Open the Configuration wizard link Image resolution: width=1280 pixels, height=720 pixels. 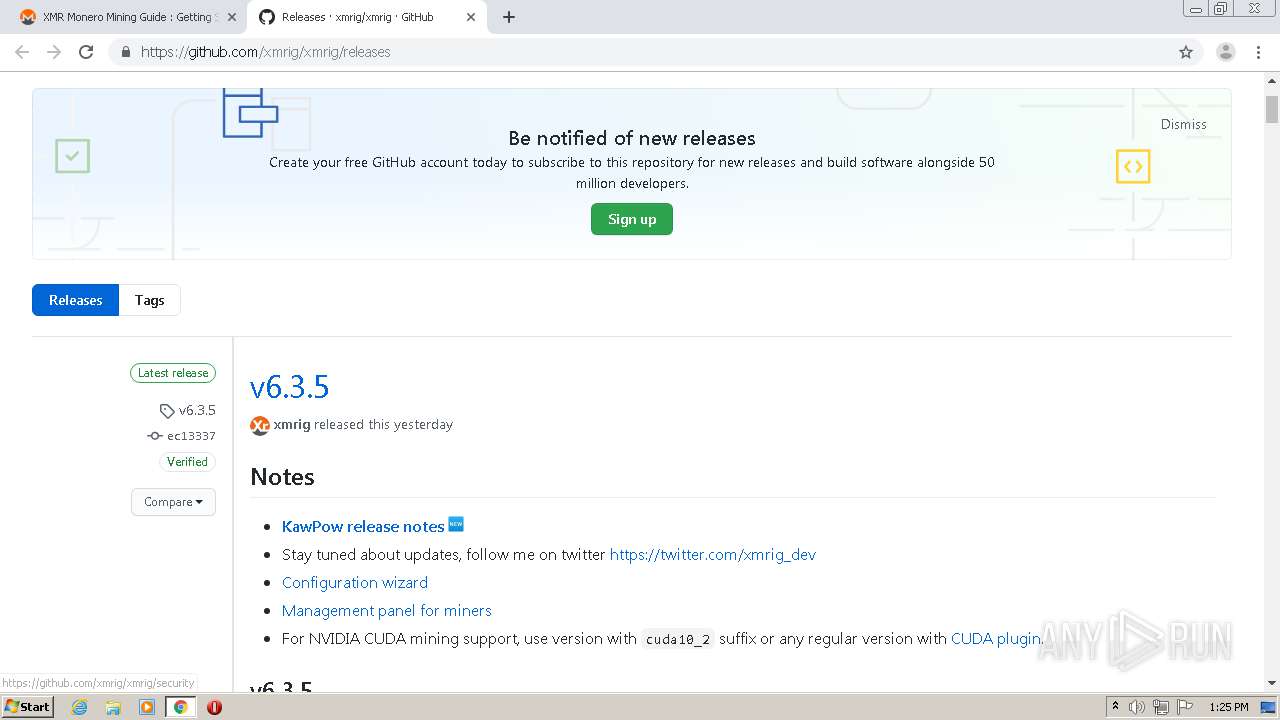(x=355, y=582)
